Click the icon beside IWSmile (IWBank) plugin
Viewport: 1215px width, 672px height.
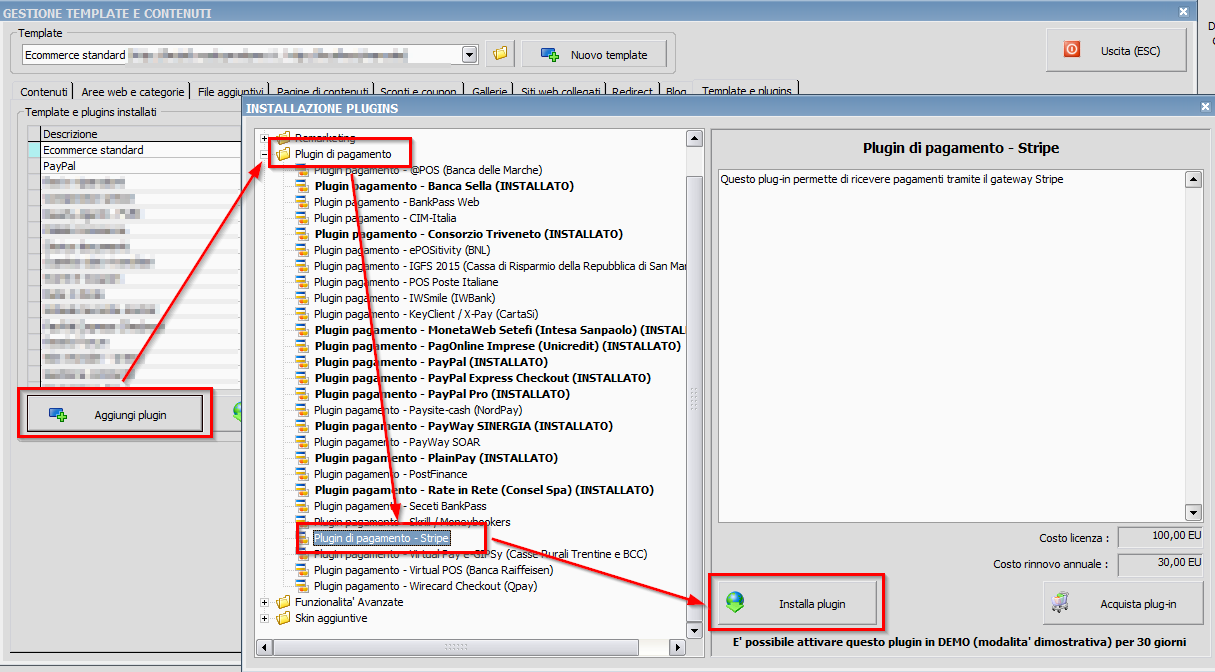pyautogui.click(x=303, y=298)
